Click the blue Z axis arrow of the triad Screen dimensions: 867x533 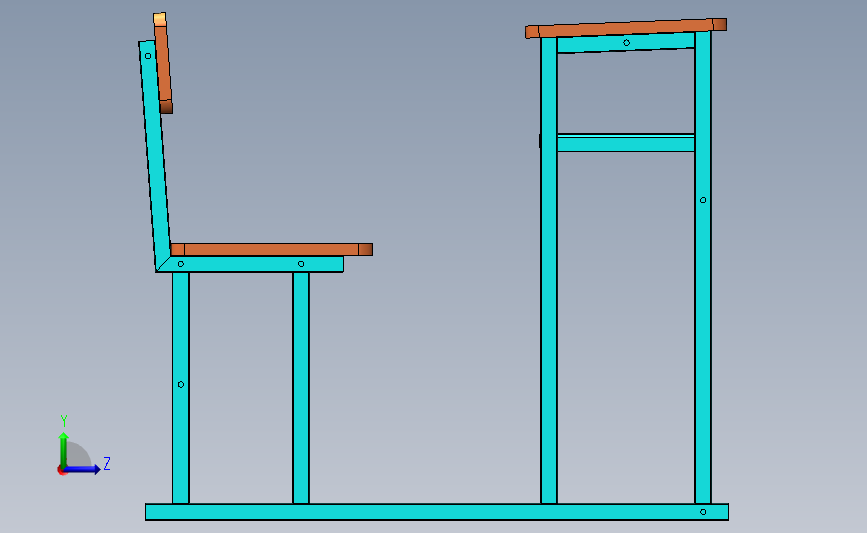[x=82, y=469]
